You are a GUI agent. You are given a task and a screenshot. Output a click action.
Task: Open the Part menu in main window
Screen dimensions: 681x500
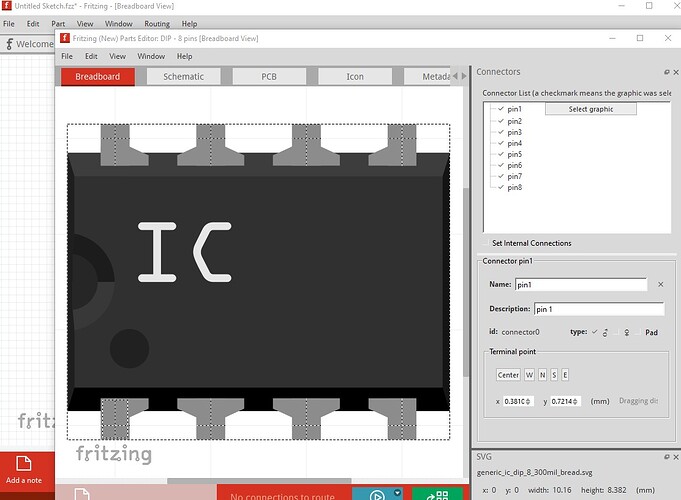58,24
